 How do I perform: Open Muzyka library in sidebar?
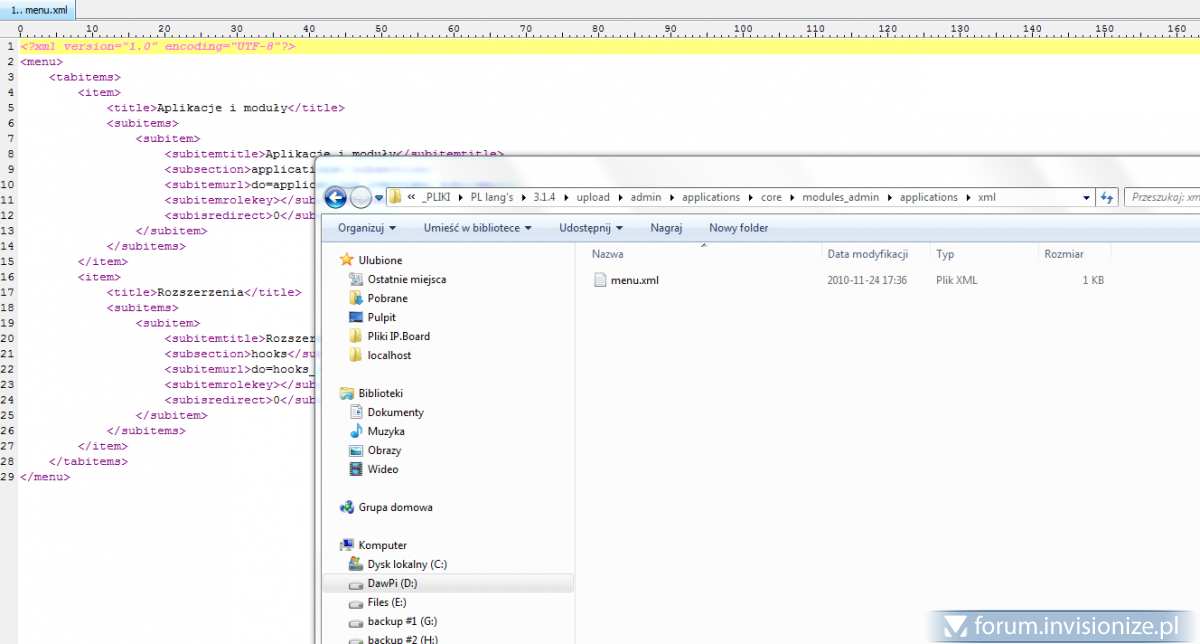tap(385, 431)
